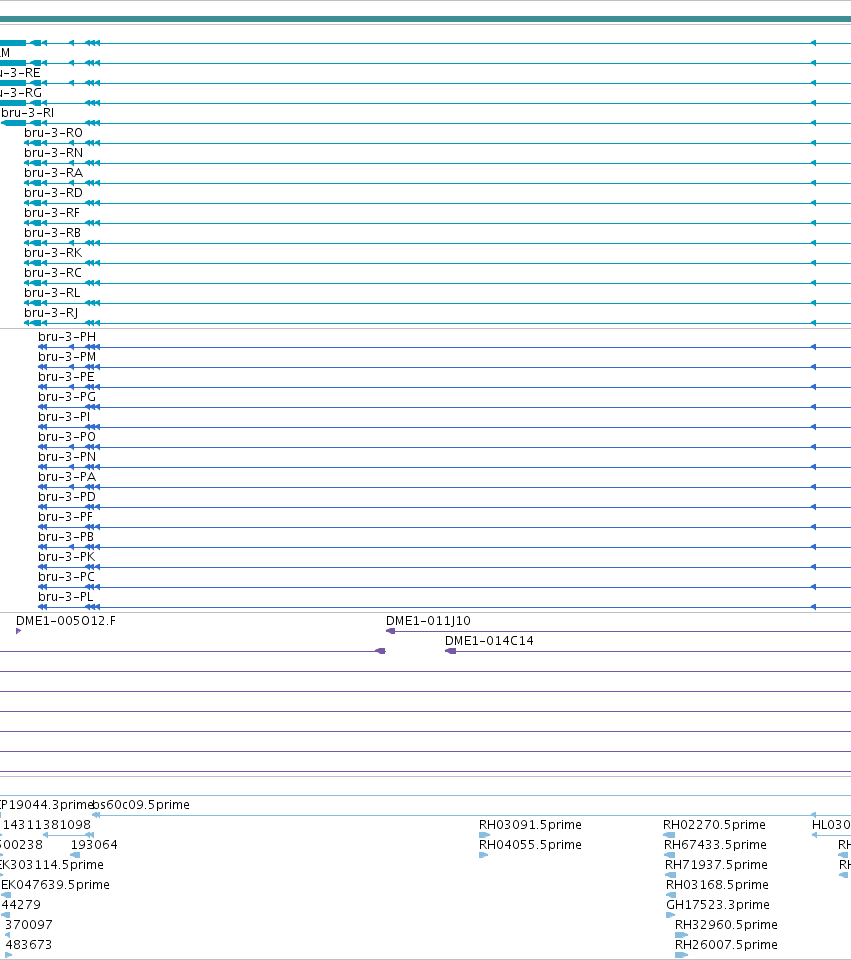Select the EK047639.5prime EST label
851x960 pixels.
click(55, 885)
